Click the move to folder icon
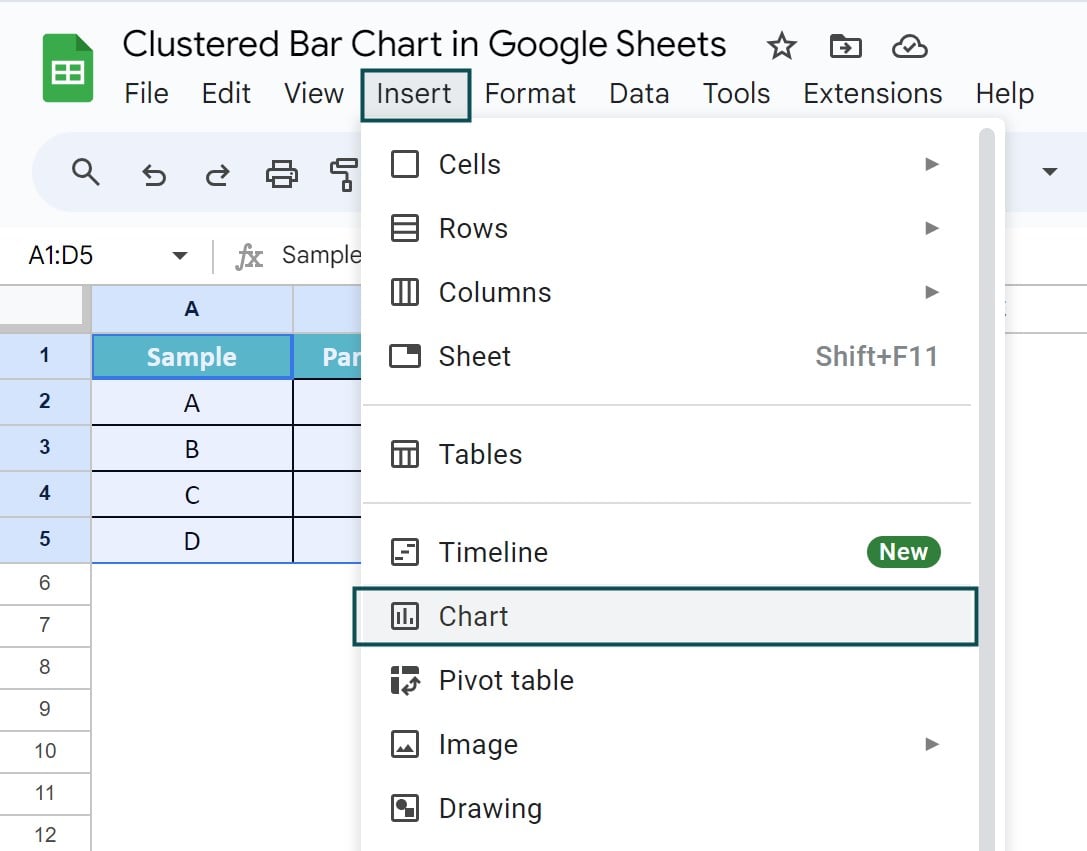This screenshot has width=1087, height=851. click(846, 46)
